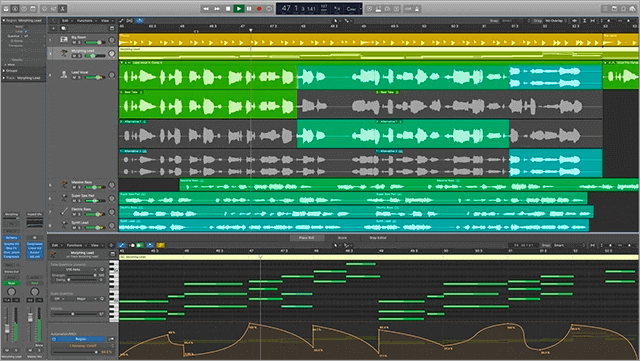640x361 pixels.
Task: Toggle the Cycle button in transport
Action: pyautogui.click(x=269, y=9)
